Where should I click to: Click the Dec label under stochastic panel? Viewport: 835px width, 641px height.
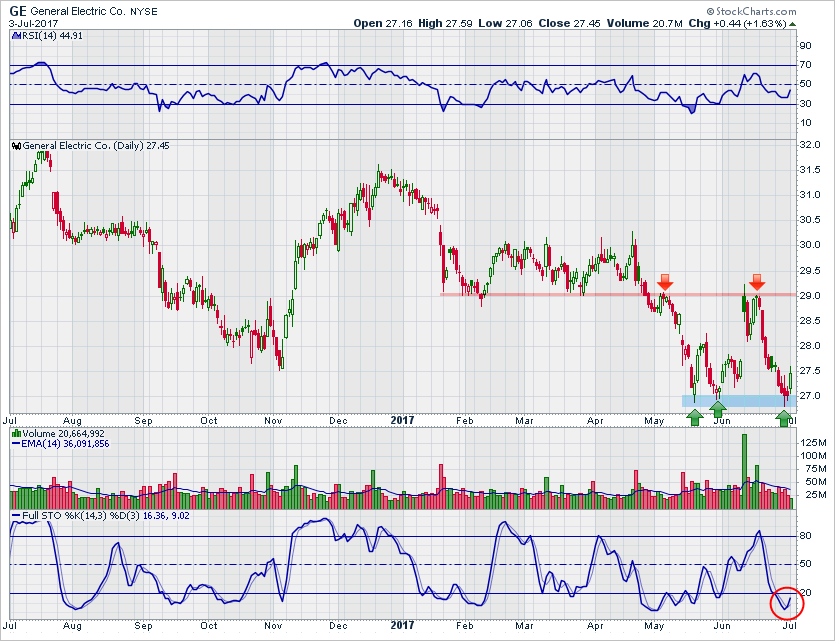click(x=338, y=626)
